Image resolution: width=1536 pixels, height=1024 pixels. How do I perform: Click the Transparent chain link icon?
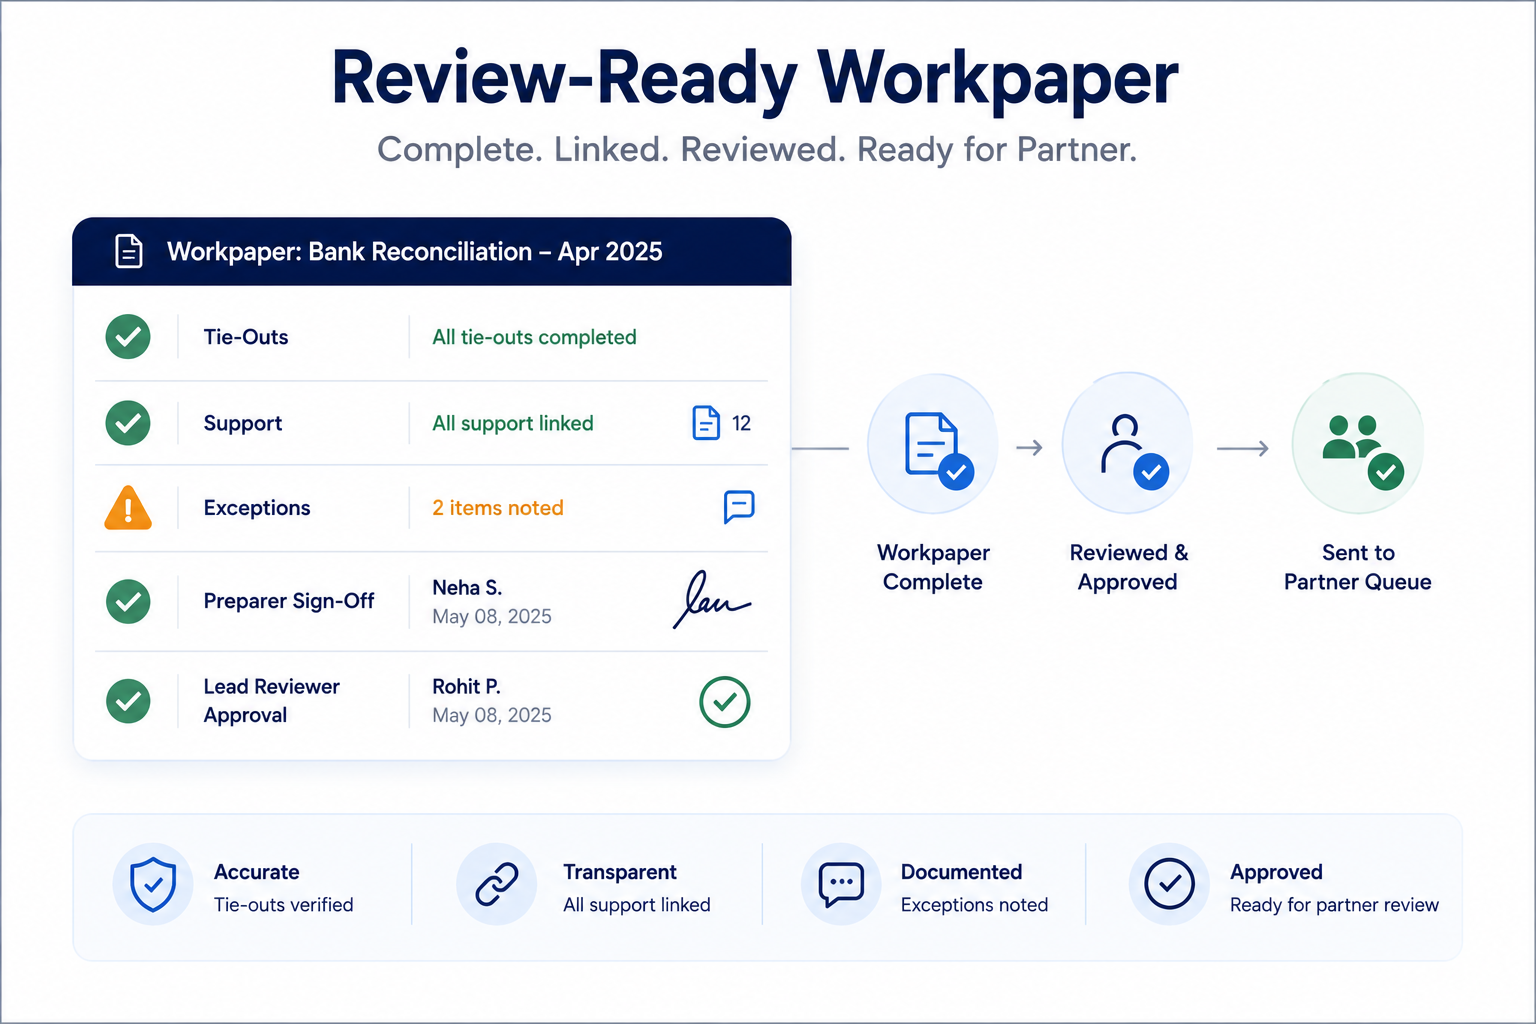496,884
